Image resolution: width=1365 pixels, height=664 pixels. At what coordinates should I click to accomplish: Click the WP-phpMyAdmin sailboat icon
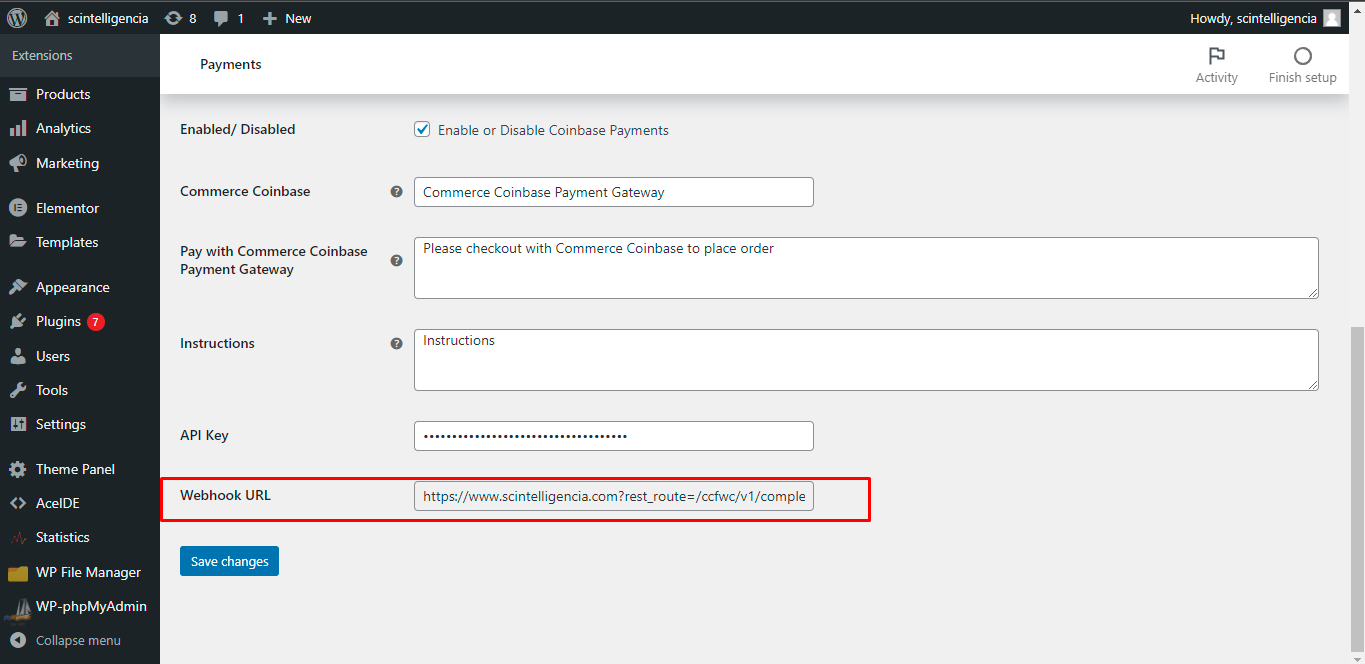pyautogui.click(x=18, y=609)
